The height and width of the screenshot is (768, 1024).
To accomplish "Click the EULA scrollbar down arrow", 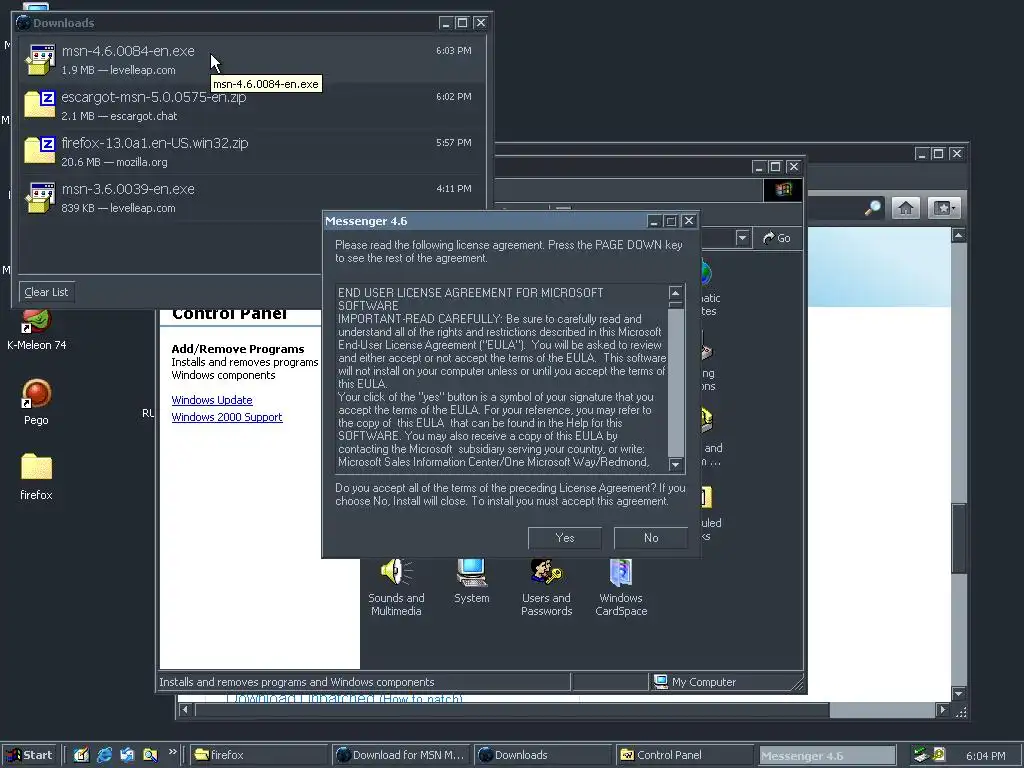I will (x=676, y=464).
